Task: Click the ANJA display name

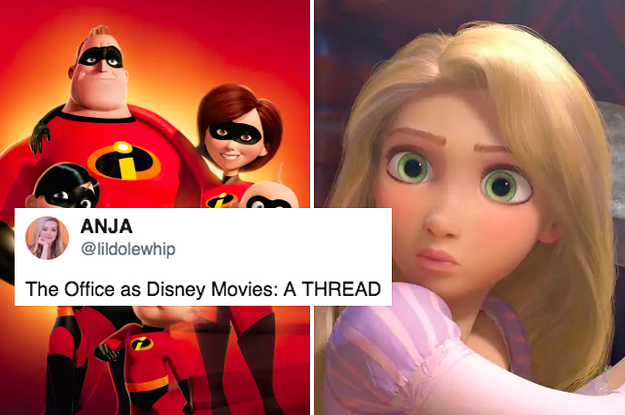Action: coord(106,226)
